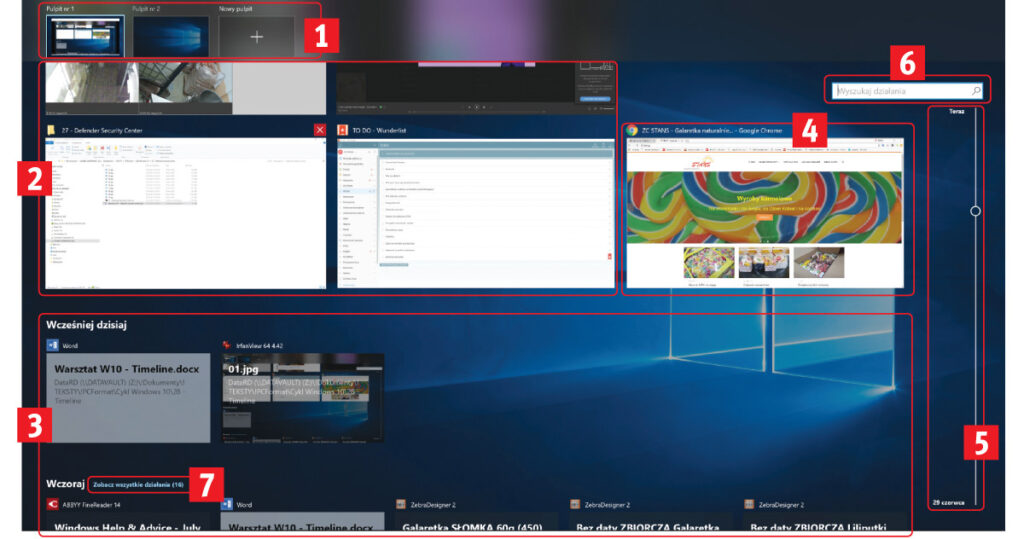
Task: Click the folder icon of the 27 window
Action: tap(50, 130)
